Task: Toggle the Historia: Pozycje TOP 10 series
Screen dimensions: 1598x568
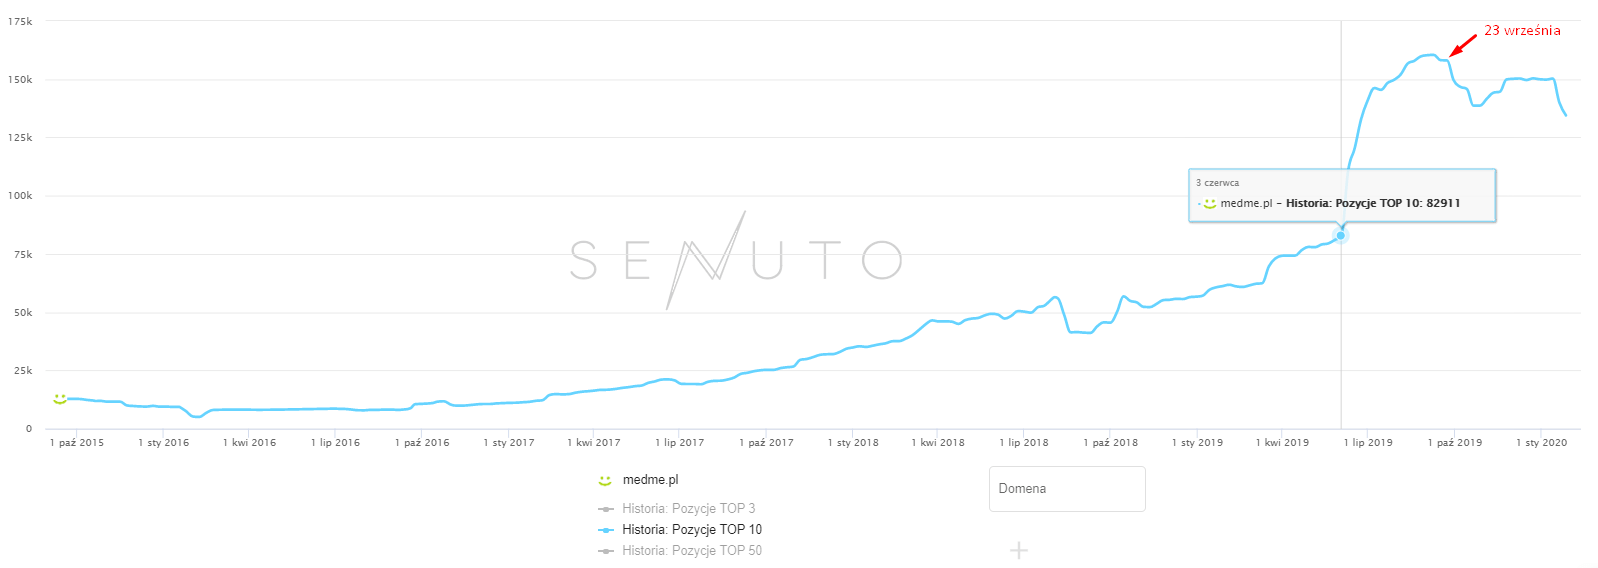Action: [691, 530]
